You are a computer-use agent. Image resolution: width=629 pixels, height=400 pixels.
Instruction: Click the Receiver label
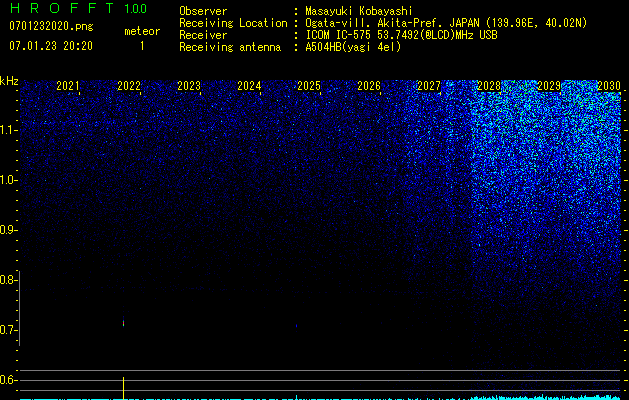tap(203, 35)
